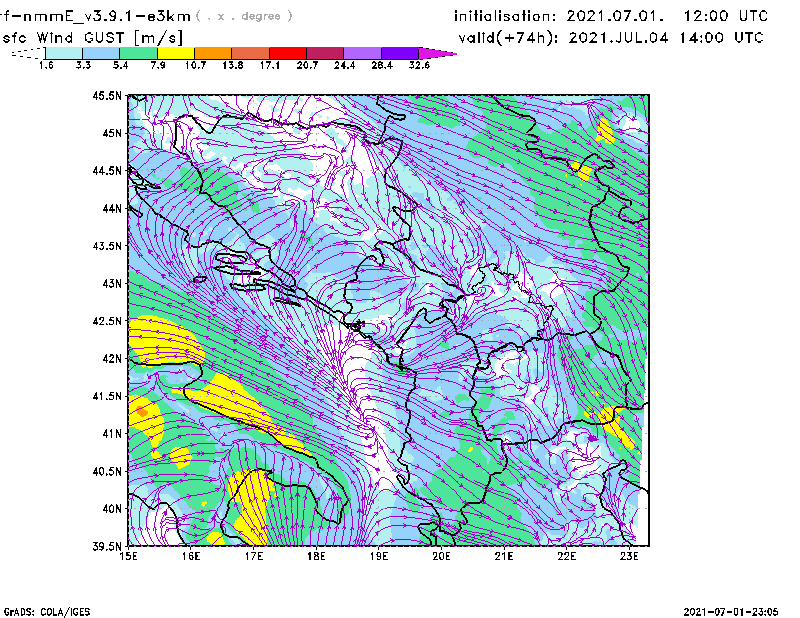Click the 45N latitude label

(112, 133)
